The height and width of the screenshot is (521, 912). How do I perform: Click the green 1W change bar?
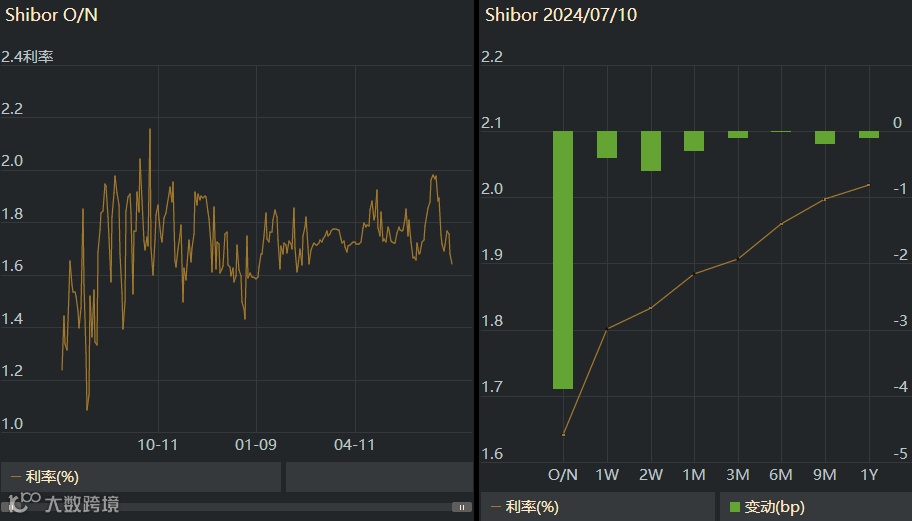(607, 144)
